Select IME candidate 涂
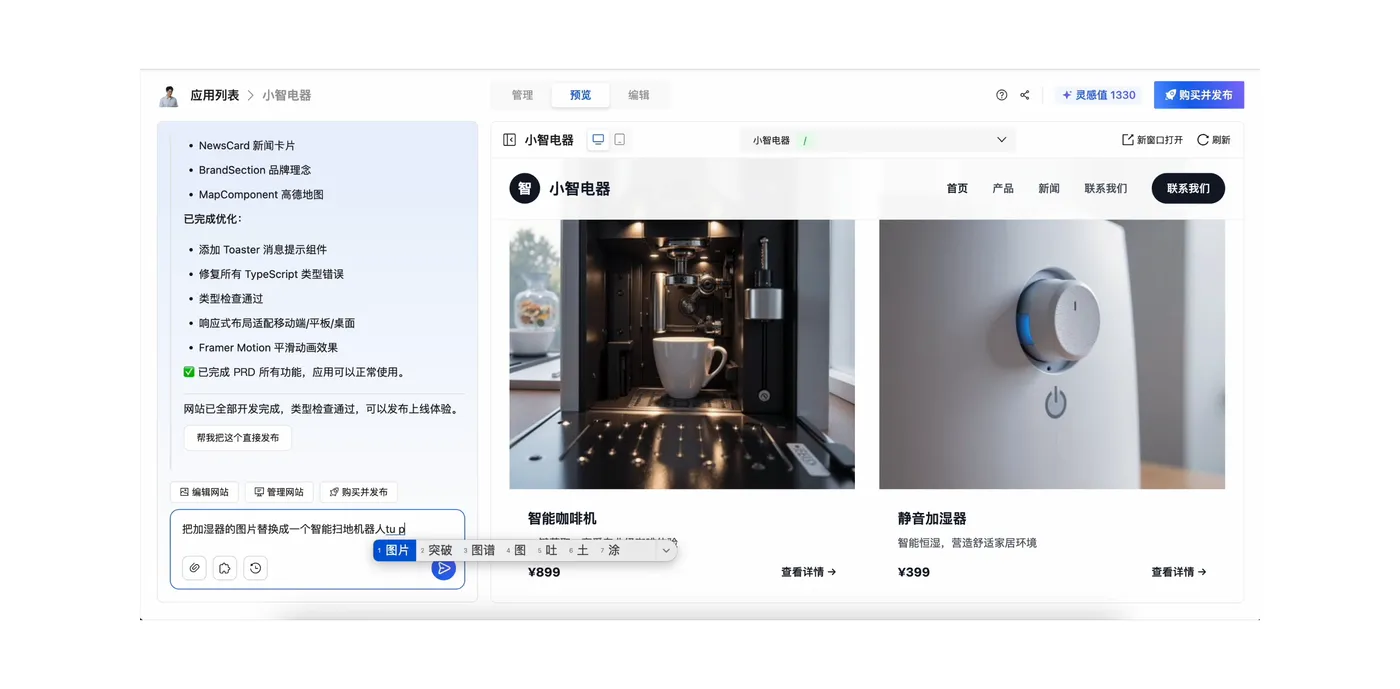The image size is (1400, 689). pos(611,550)
